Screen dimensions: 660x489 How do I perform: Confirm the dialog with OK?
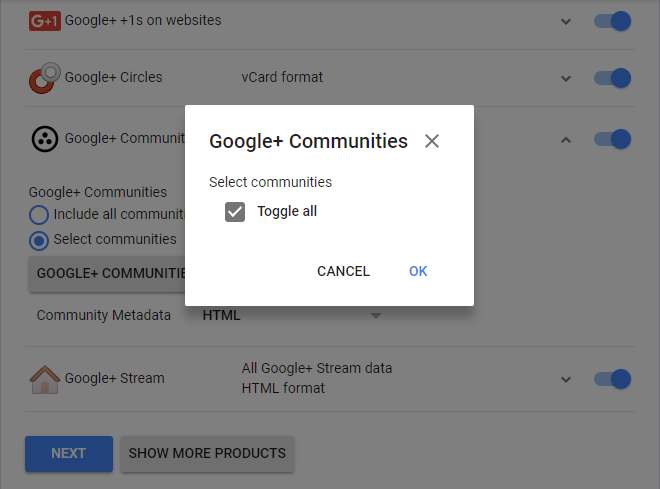point(418,271)
